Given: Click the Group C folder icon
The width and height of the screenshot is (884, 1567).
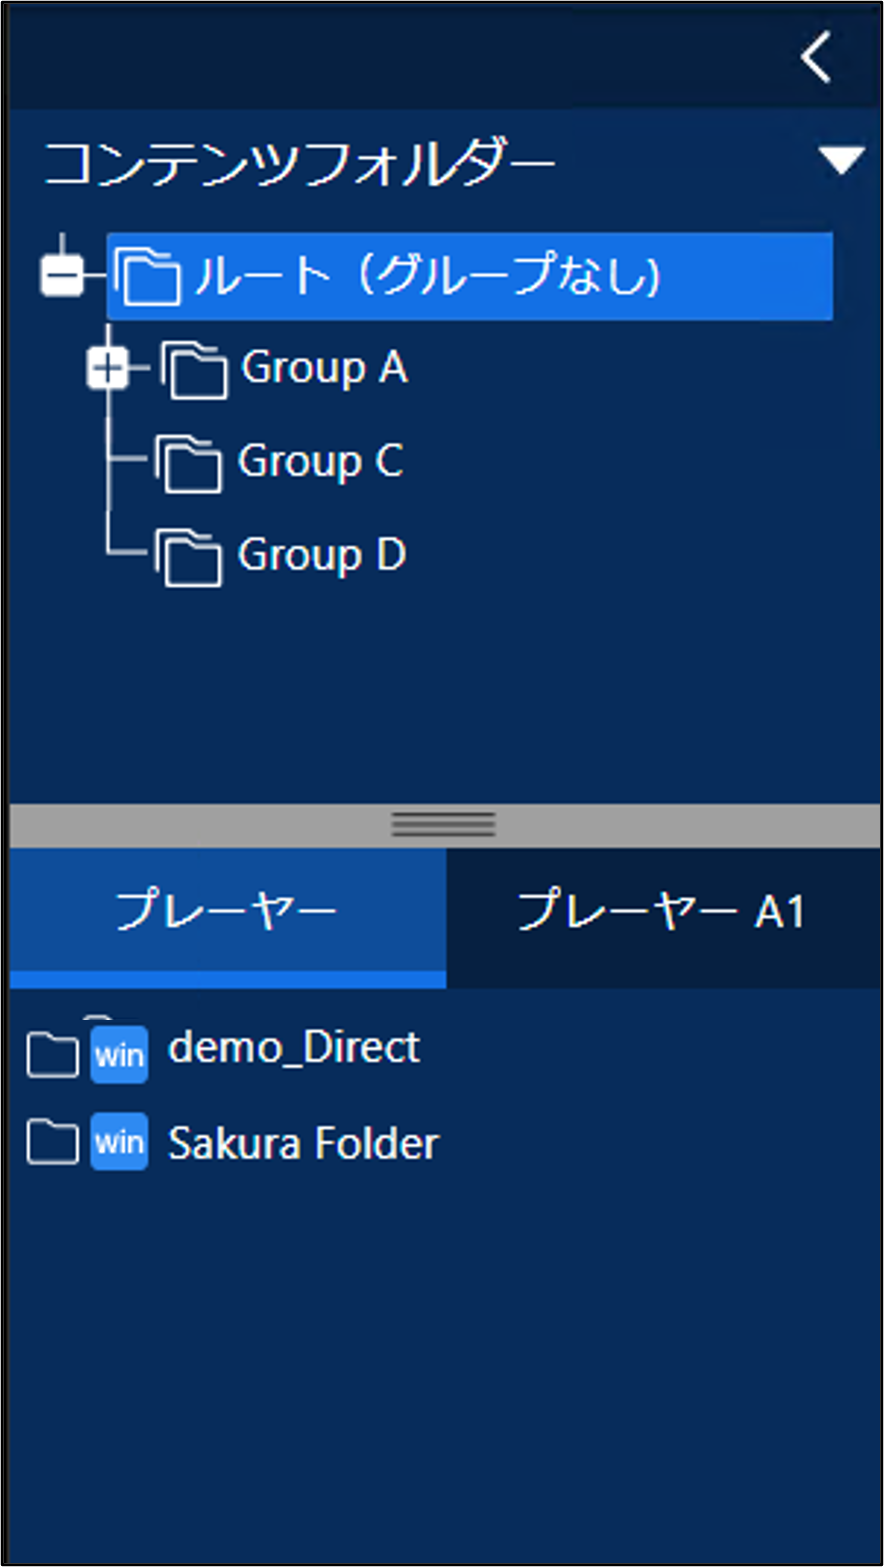Looking at the screenshot, I should pyautogui.click(x=189, y=464).
